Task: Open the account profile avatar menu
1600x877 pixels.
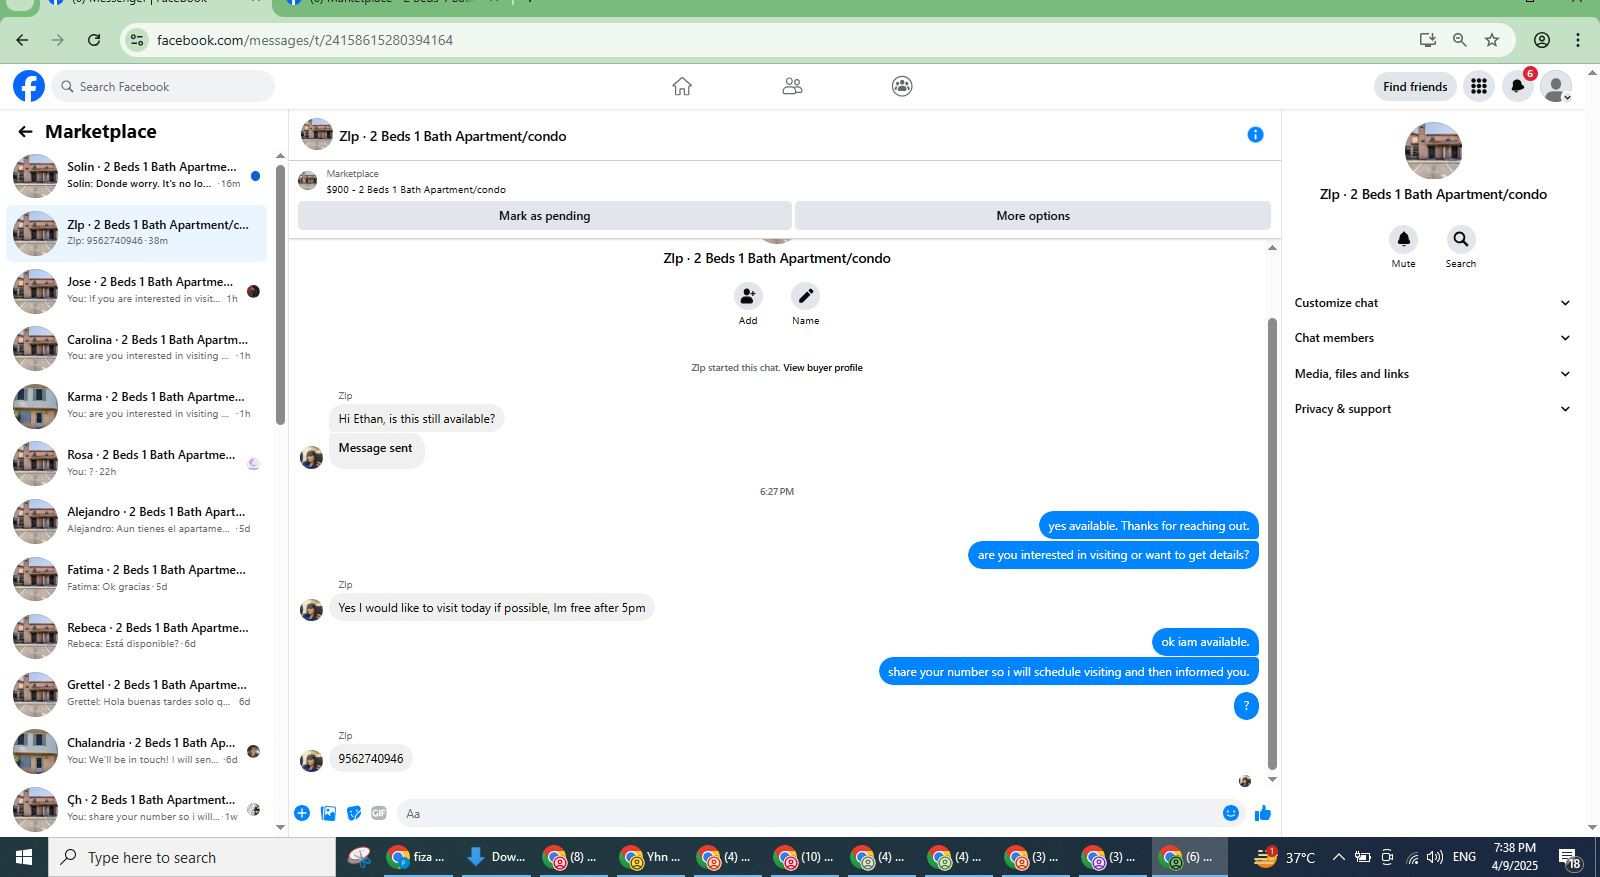Action: pos(1556,86)
